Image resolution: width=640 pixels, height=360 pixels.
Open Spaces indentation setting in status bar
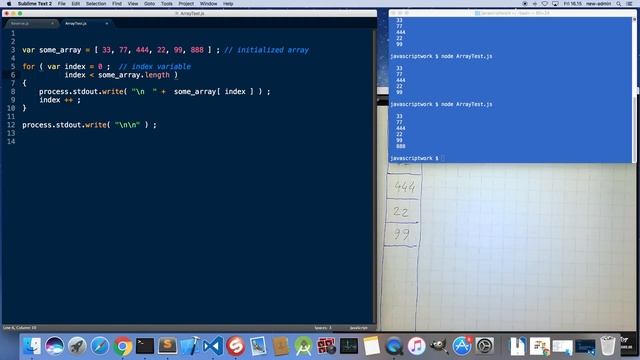click(323, 328)
